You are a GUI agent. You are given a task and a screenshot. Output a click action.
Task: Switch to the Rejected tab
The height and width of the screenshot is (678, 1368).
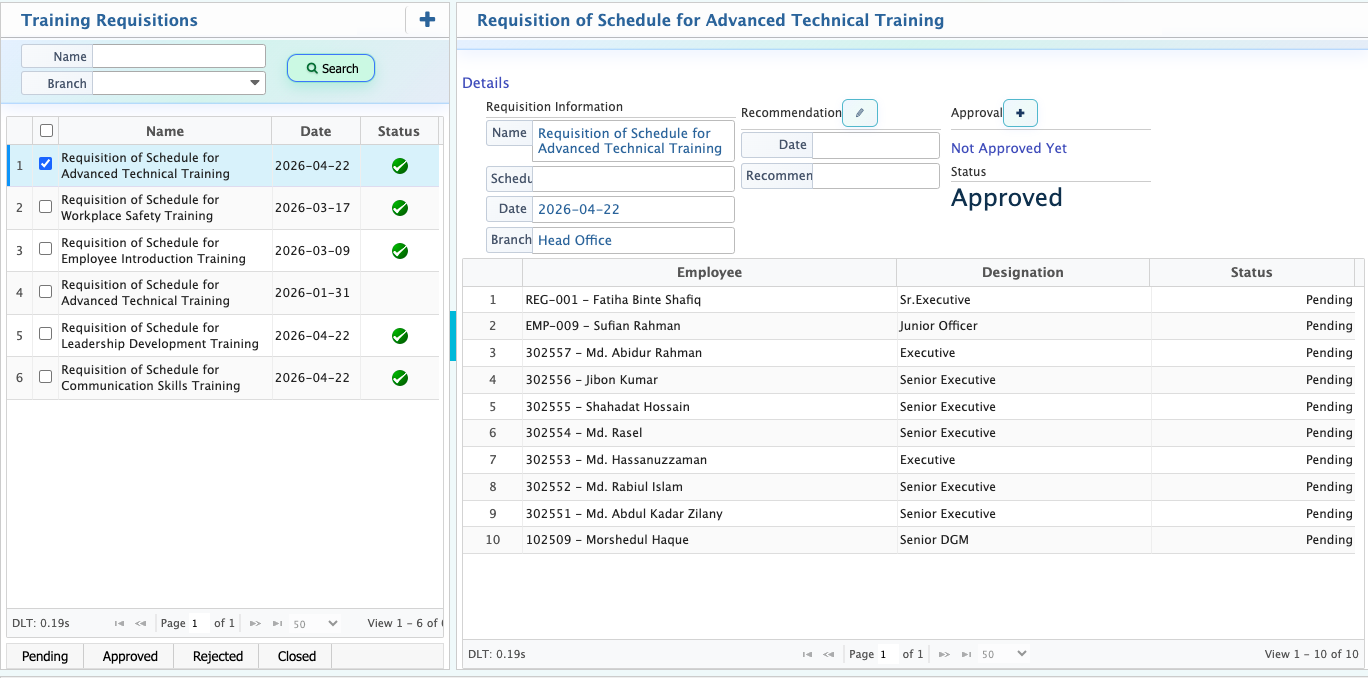[x=218, y=656]
